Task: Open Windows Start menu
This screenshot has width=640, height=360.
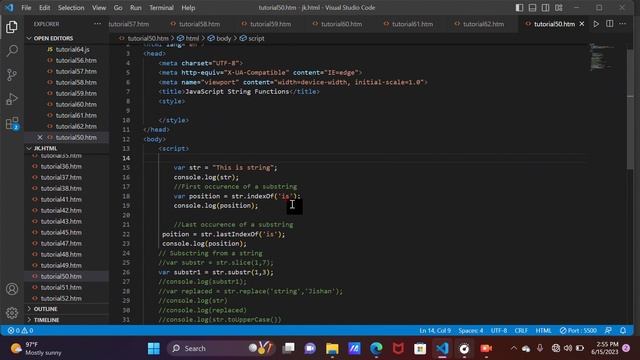Action: (154, 349)
